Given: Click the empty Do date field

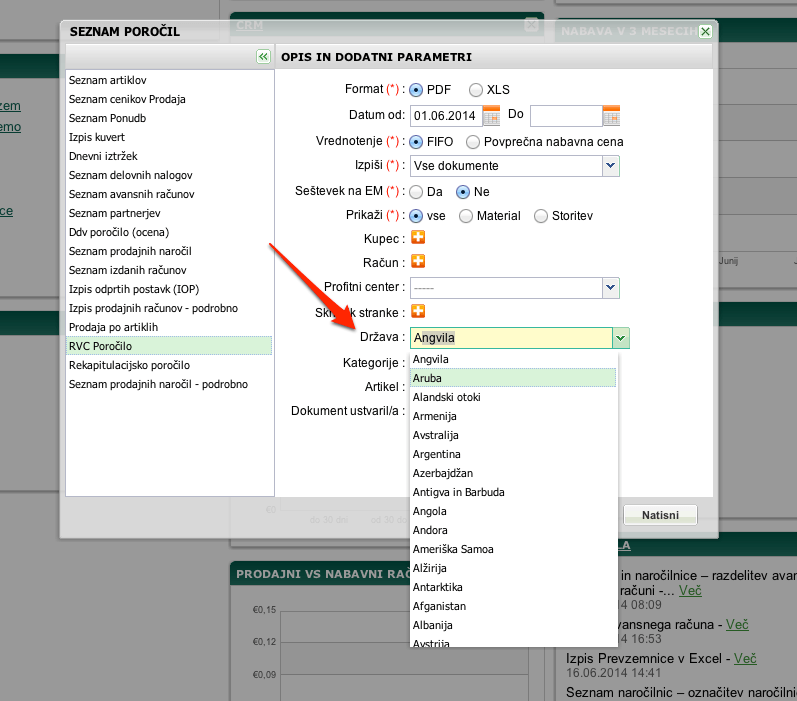Looking at the screenshot, I should (566, 116).
